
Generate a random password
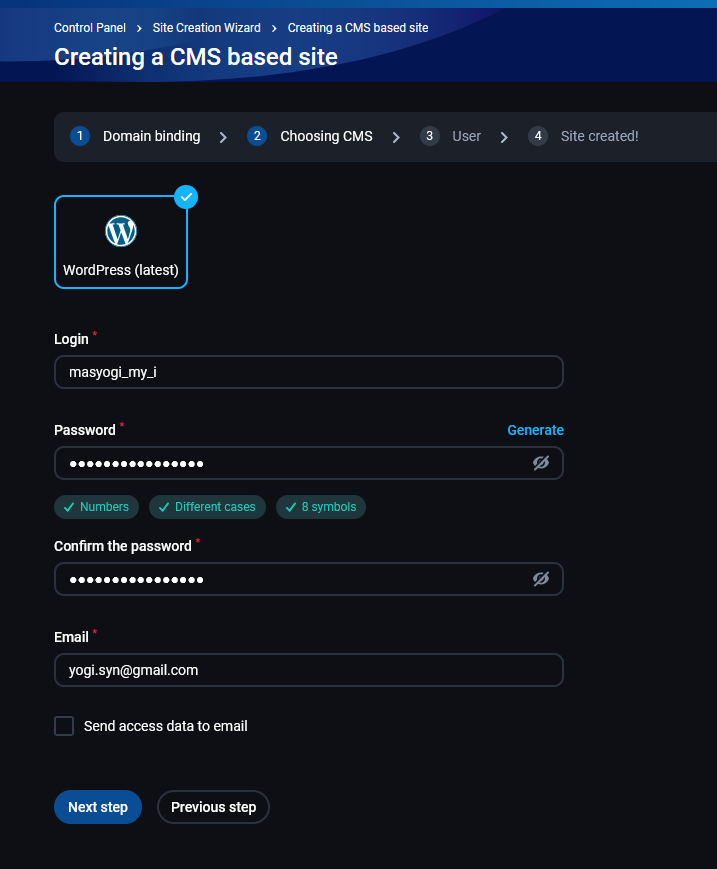pyautogui.click(x=535, y=430)
